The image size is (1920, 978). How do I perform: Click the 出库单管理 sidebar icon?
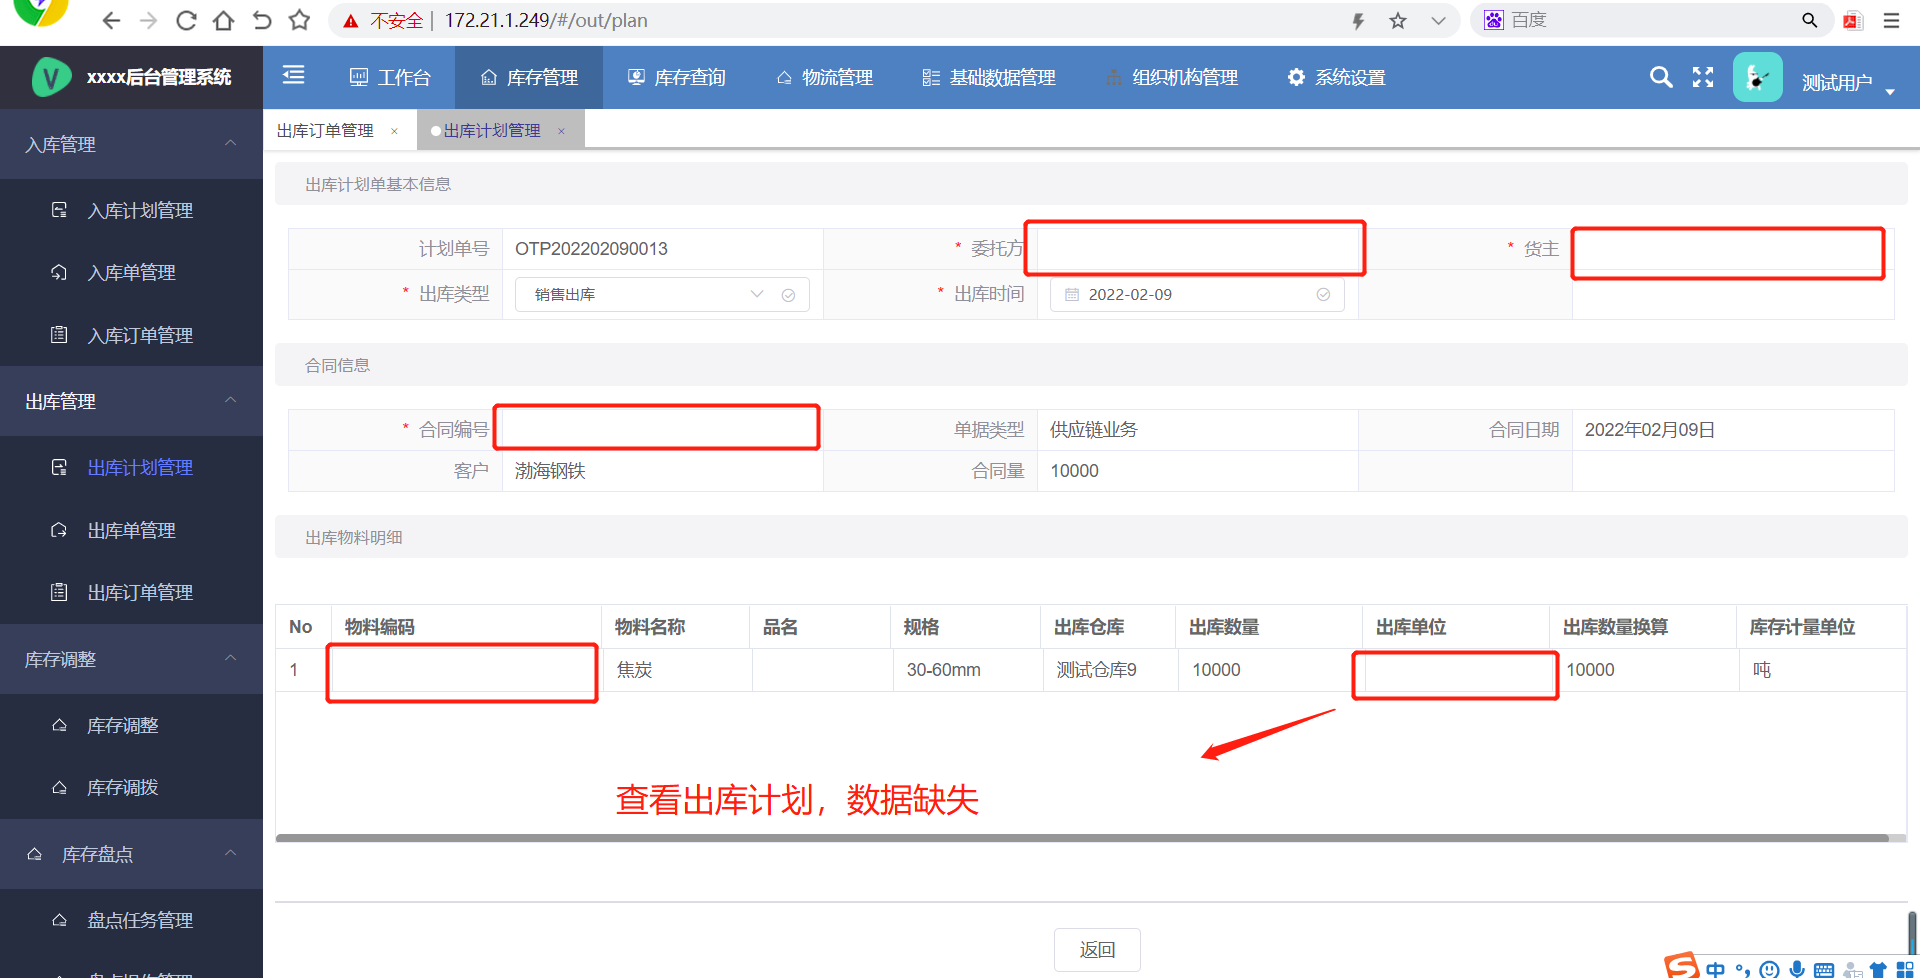59,530
